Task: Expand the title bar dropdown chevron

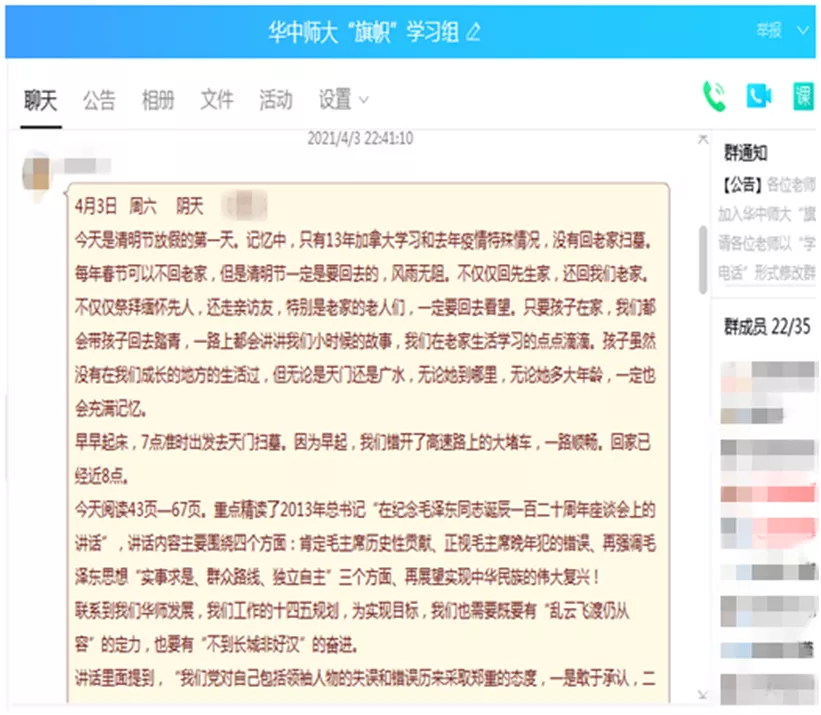Action: click(802, 30)
